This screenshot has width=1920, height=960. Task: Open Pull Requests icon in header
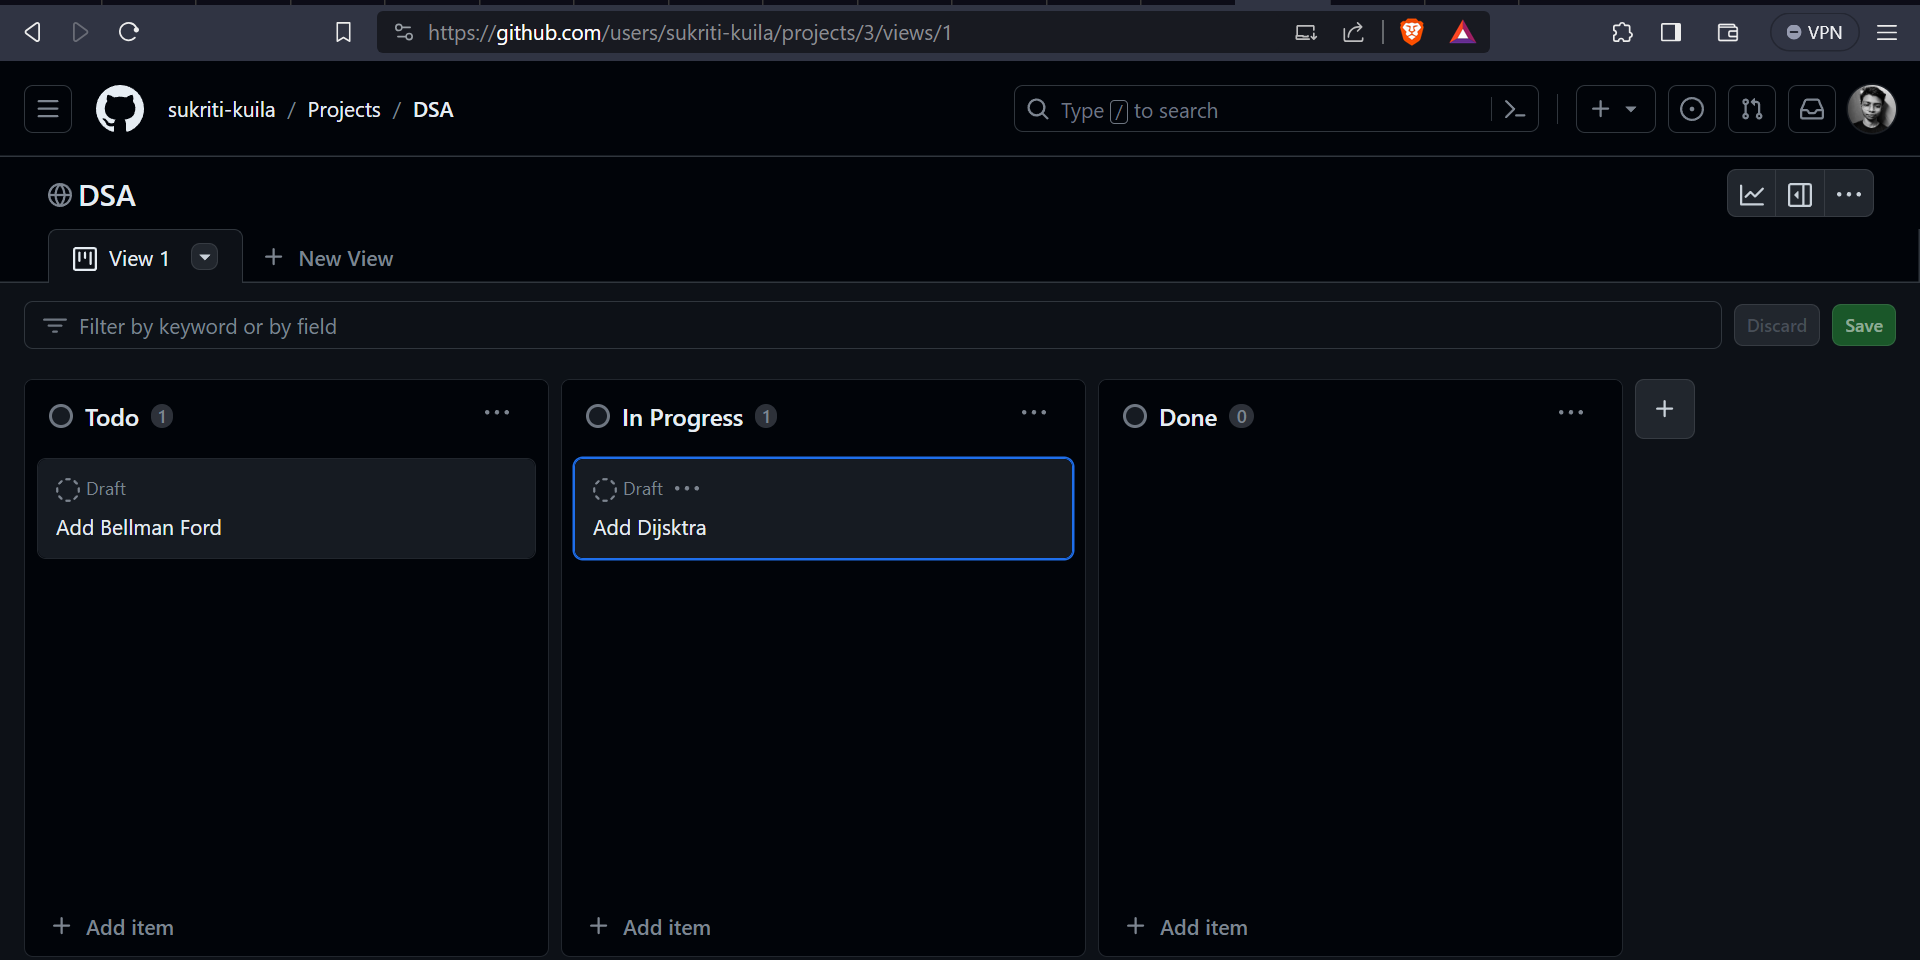(1752, 109)
